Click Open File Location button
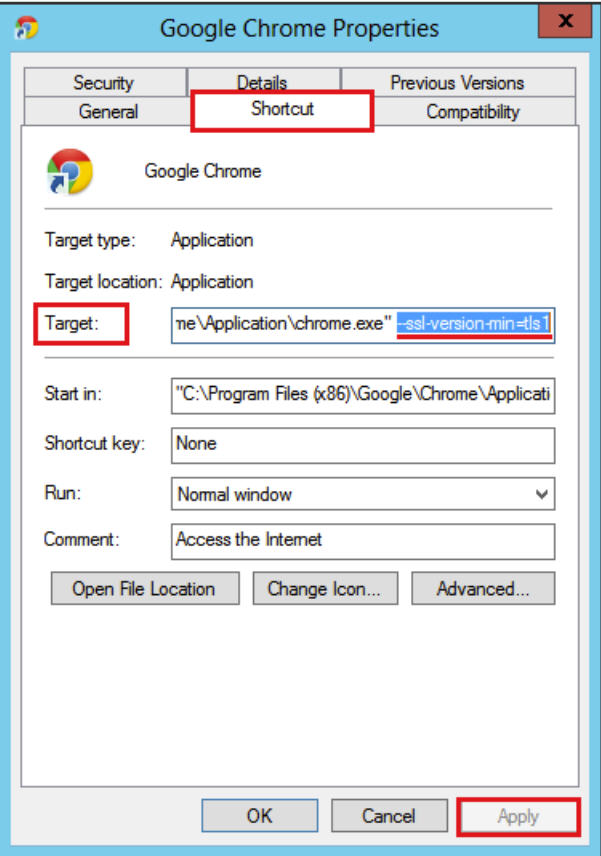This screenshot has width=601, height=856. click(145, 588)
